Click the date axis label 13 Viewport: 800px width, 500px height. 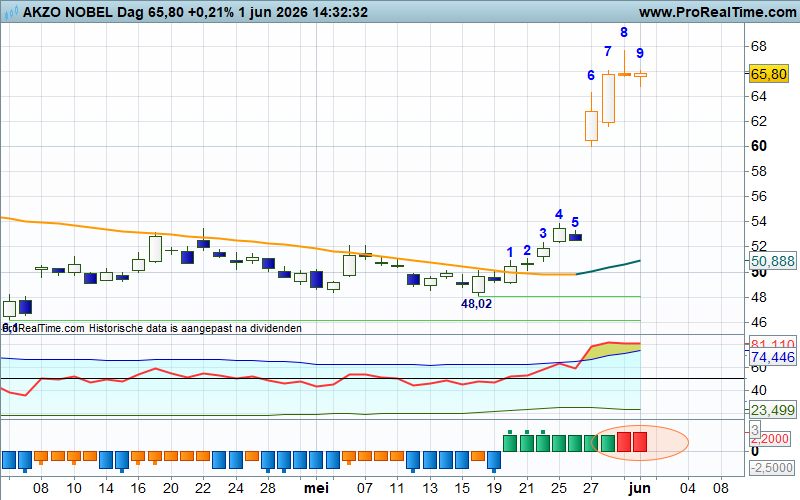430,488
